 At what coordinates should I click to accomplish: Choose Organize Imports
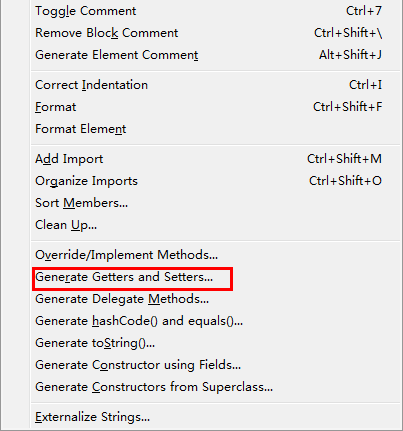tap(215, 181)
